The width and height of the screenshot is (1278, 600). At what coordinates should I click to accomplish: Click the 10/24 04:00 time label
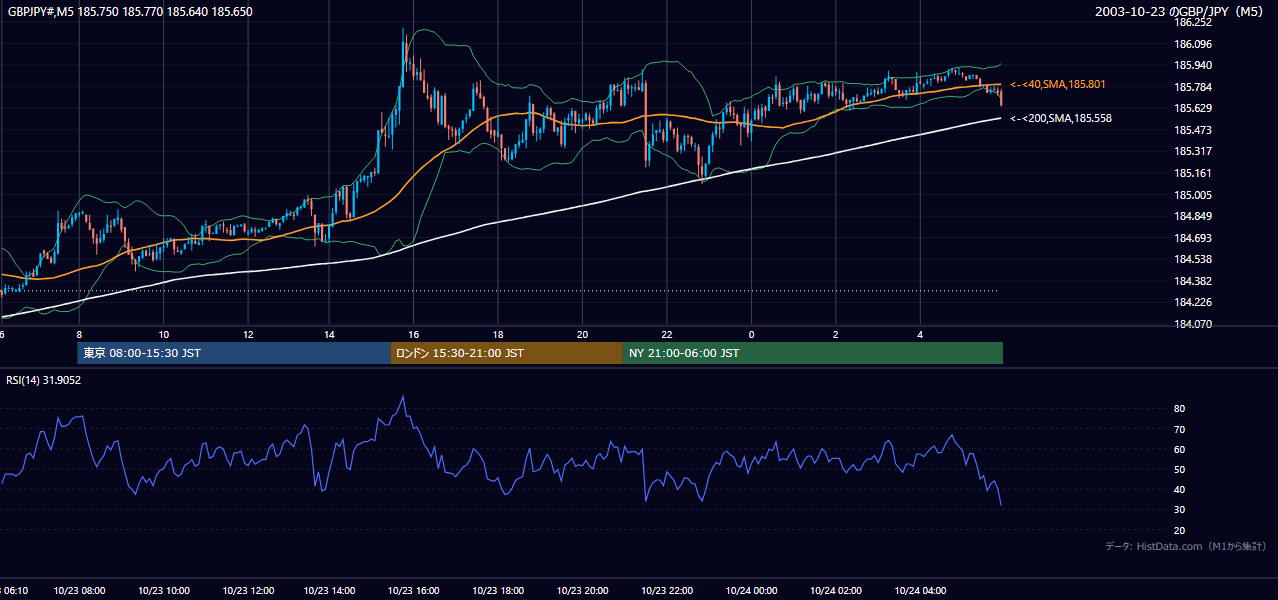pyautogui.click(x=920, y=591)
